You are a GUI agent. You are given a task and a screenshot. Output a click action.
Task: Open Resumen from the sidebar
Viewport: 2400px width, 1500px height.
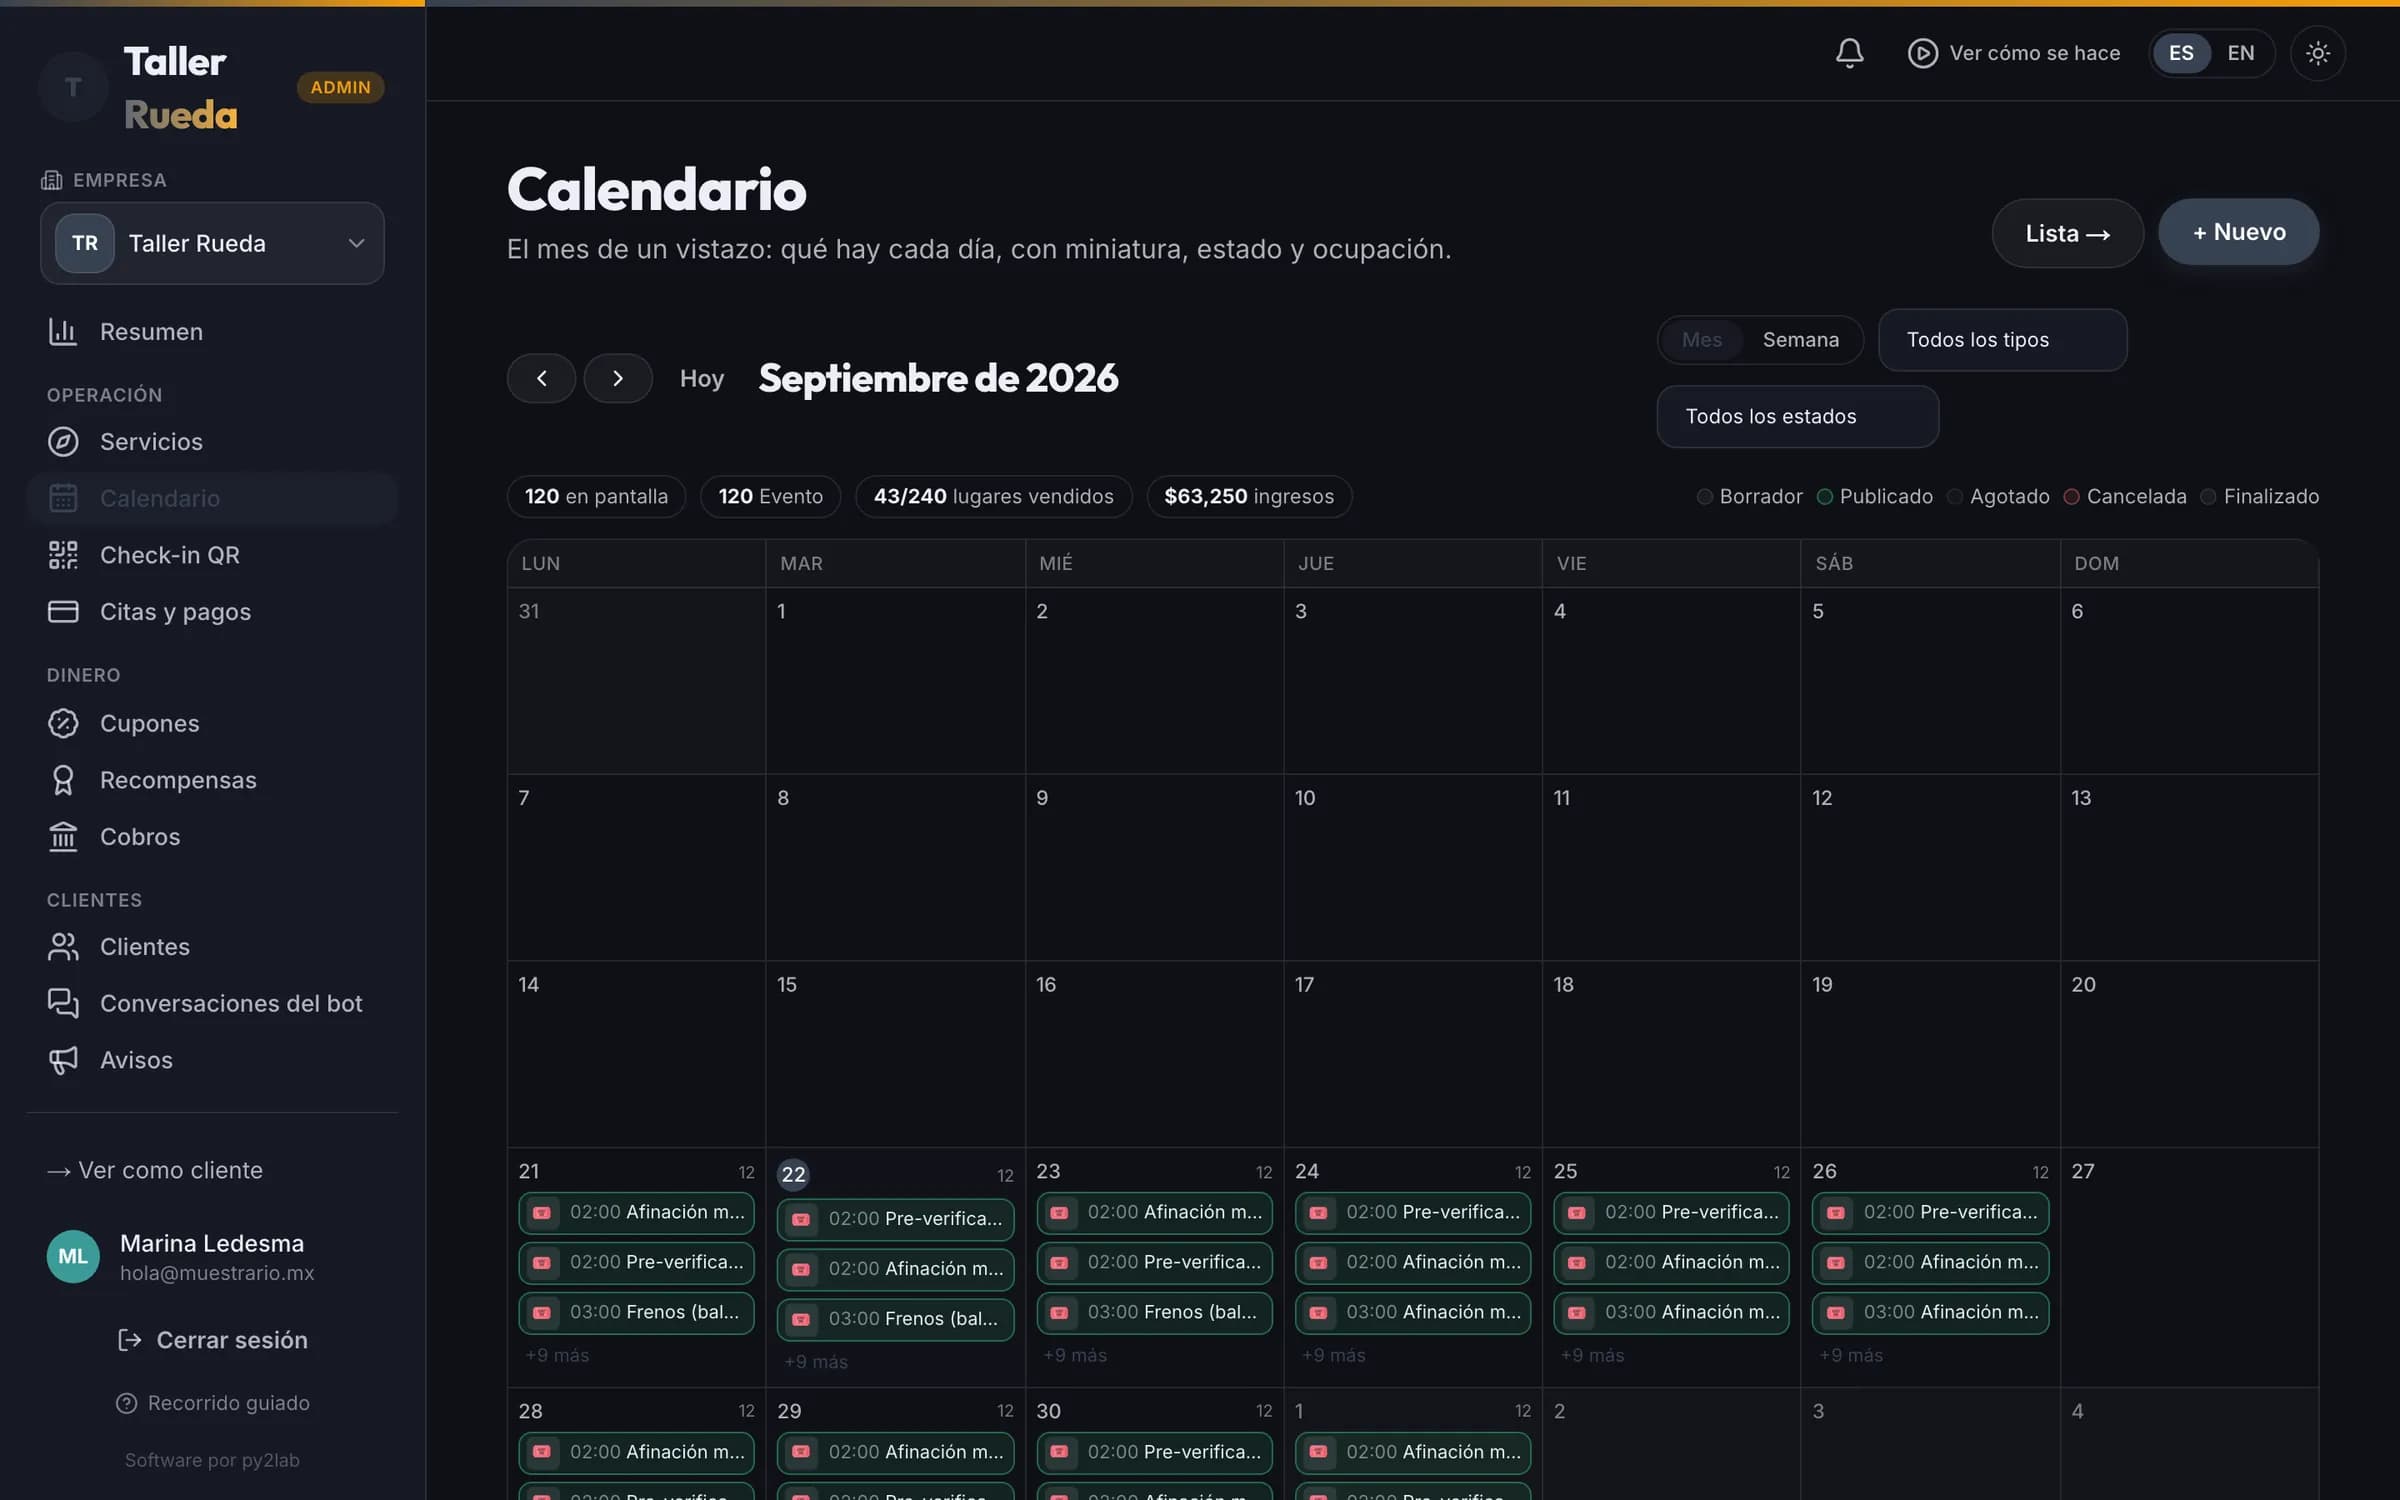(x=212, y=331)
